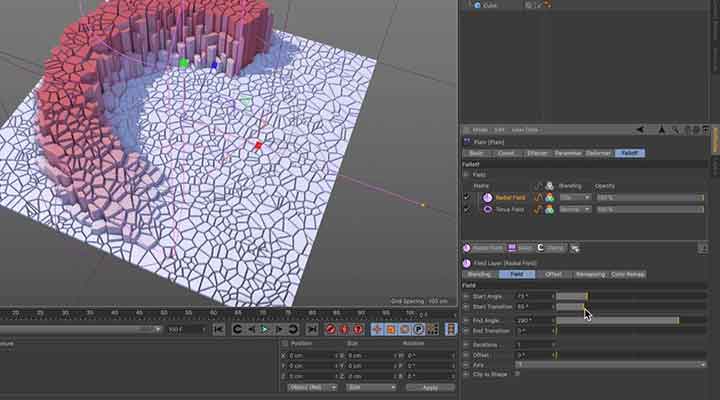
Task: Click the Clamp modifier button
Action: click(551, 248)
